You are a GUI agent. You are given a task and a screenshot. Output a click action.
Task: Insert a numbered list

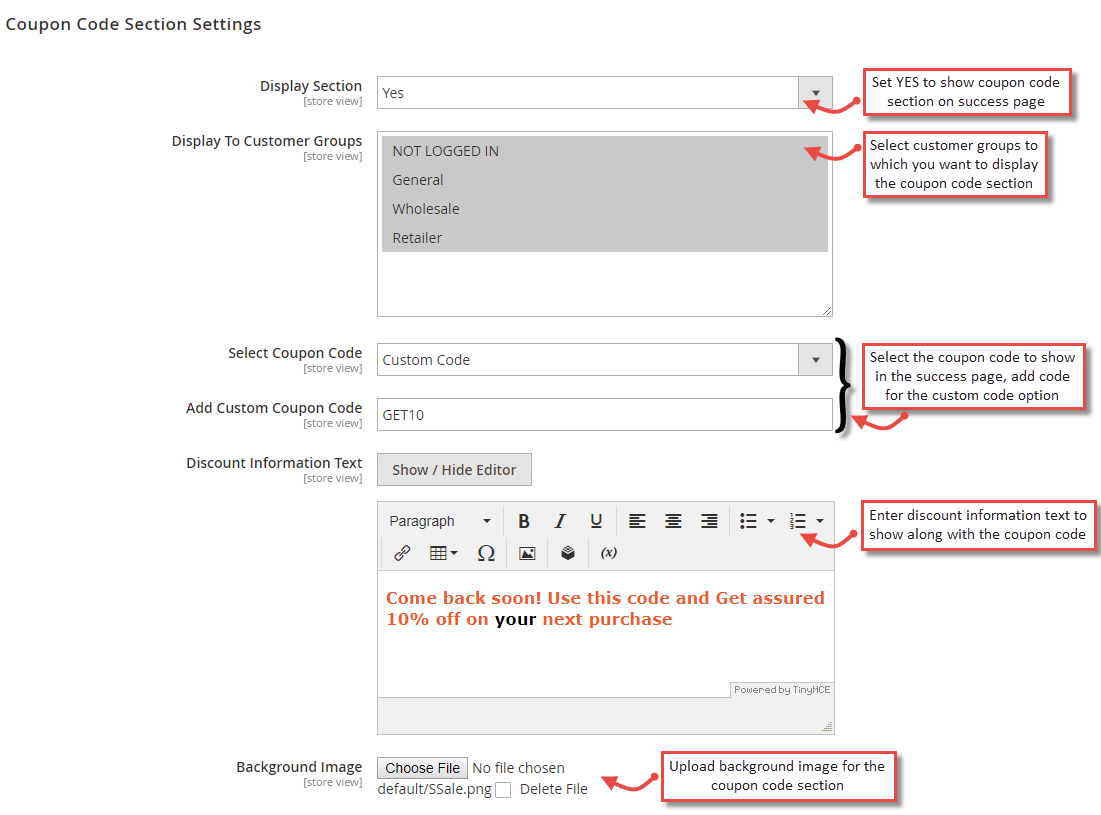(x=798, y=521)
